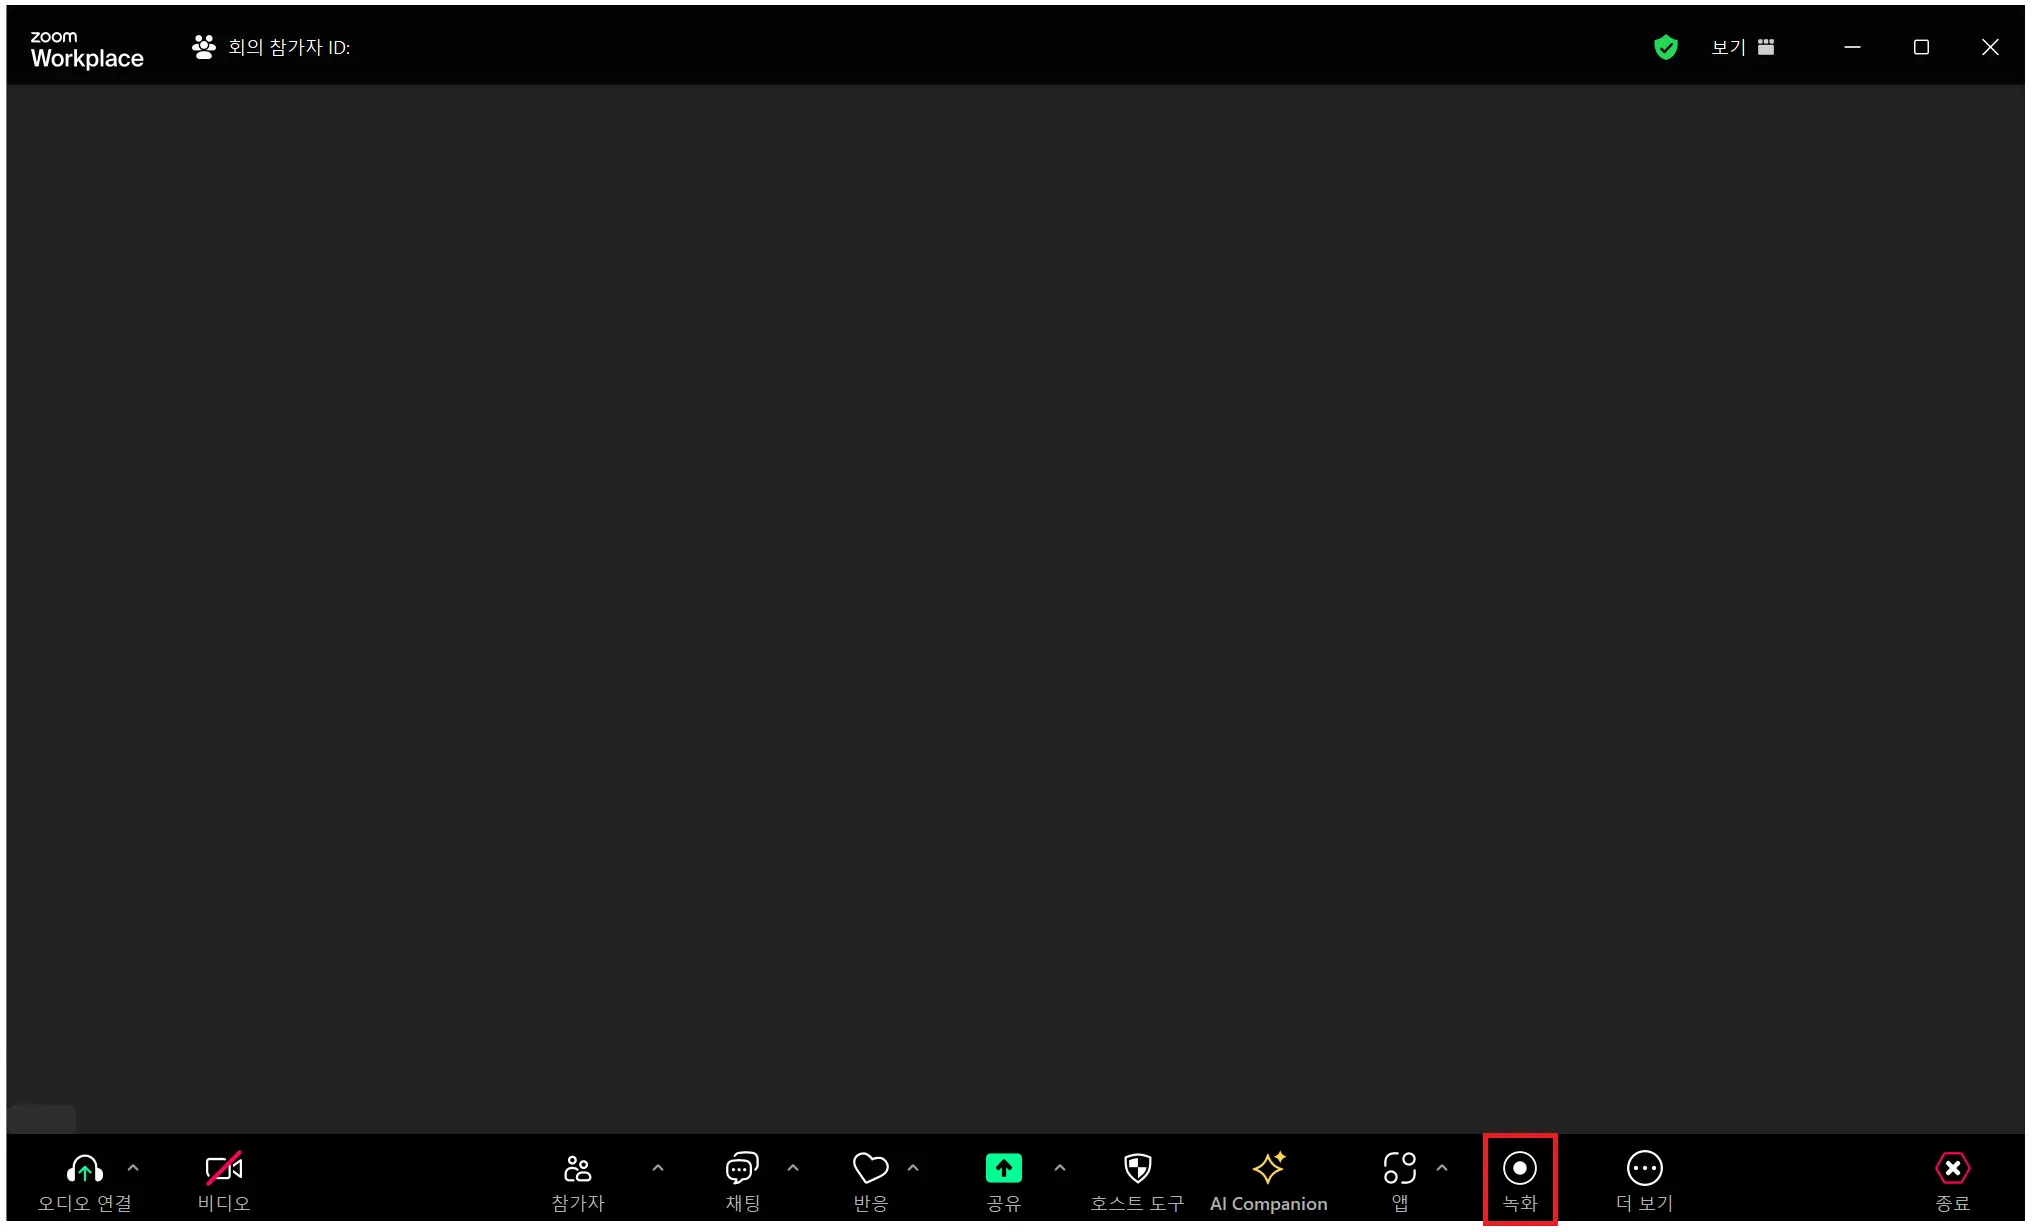Click the 반응 heart reactions icon
2032x1232 pixels.
tap(869, 1169)
